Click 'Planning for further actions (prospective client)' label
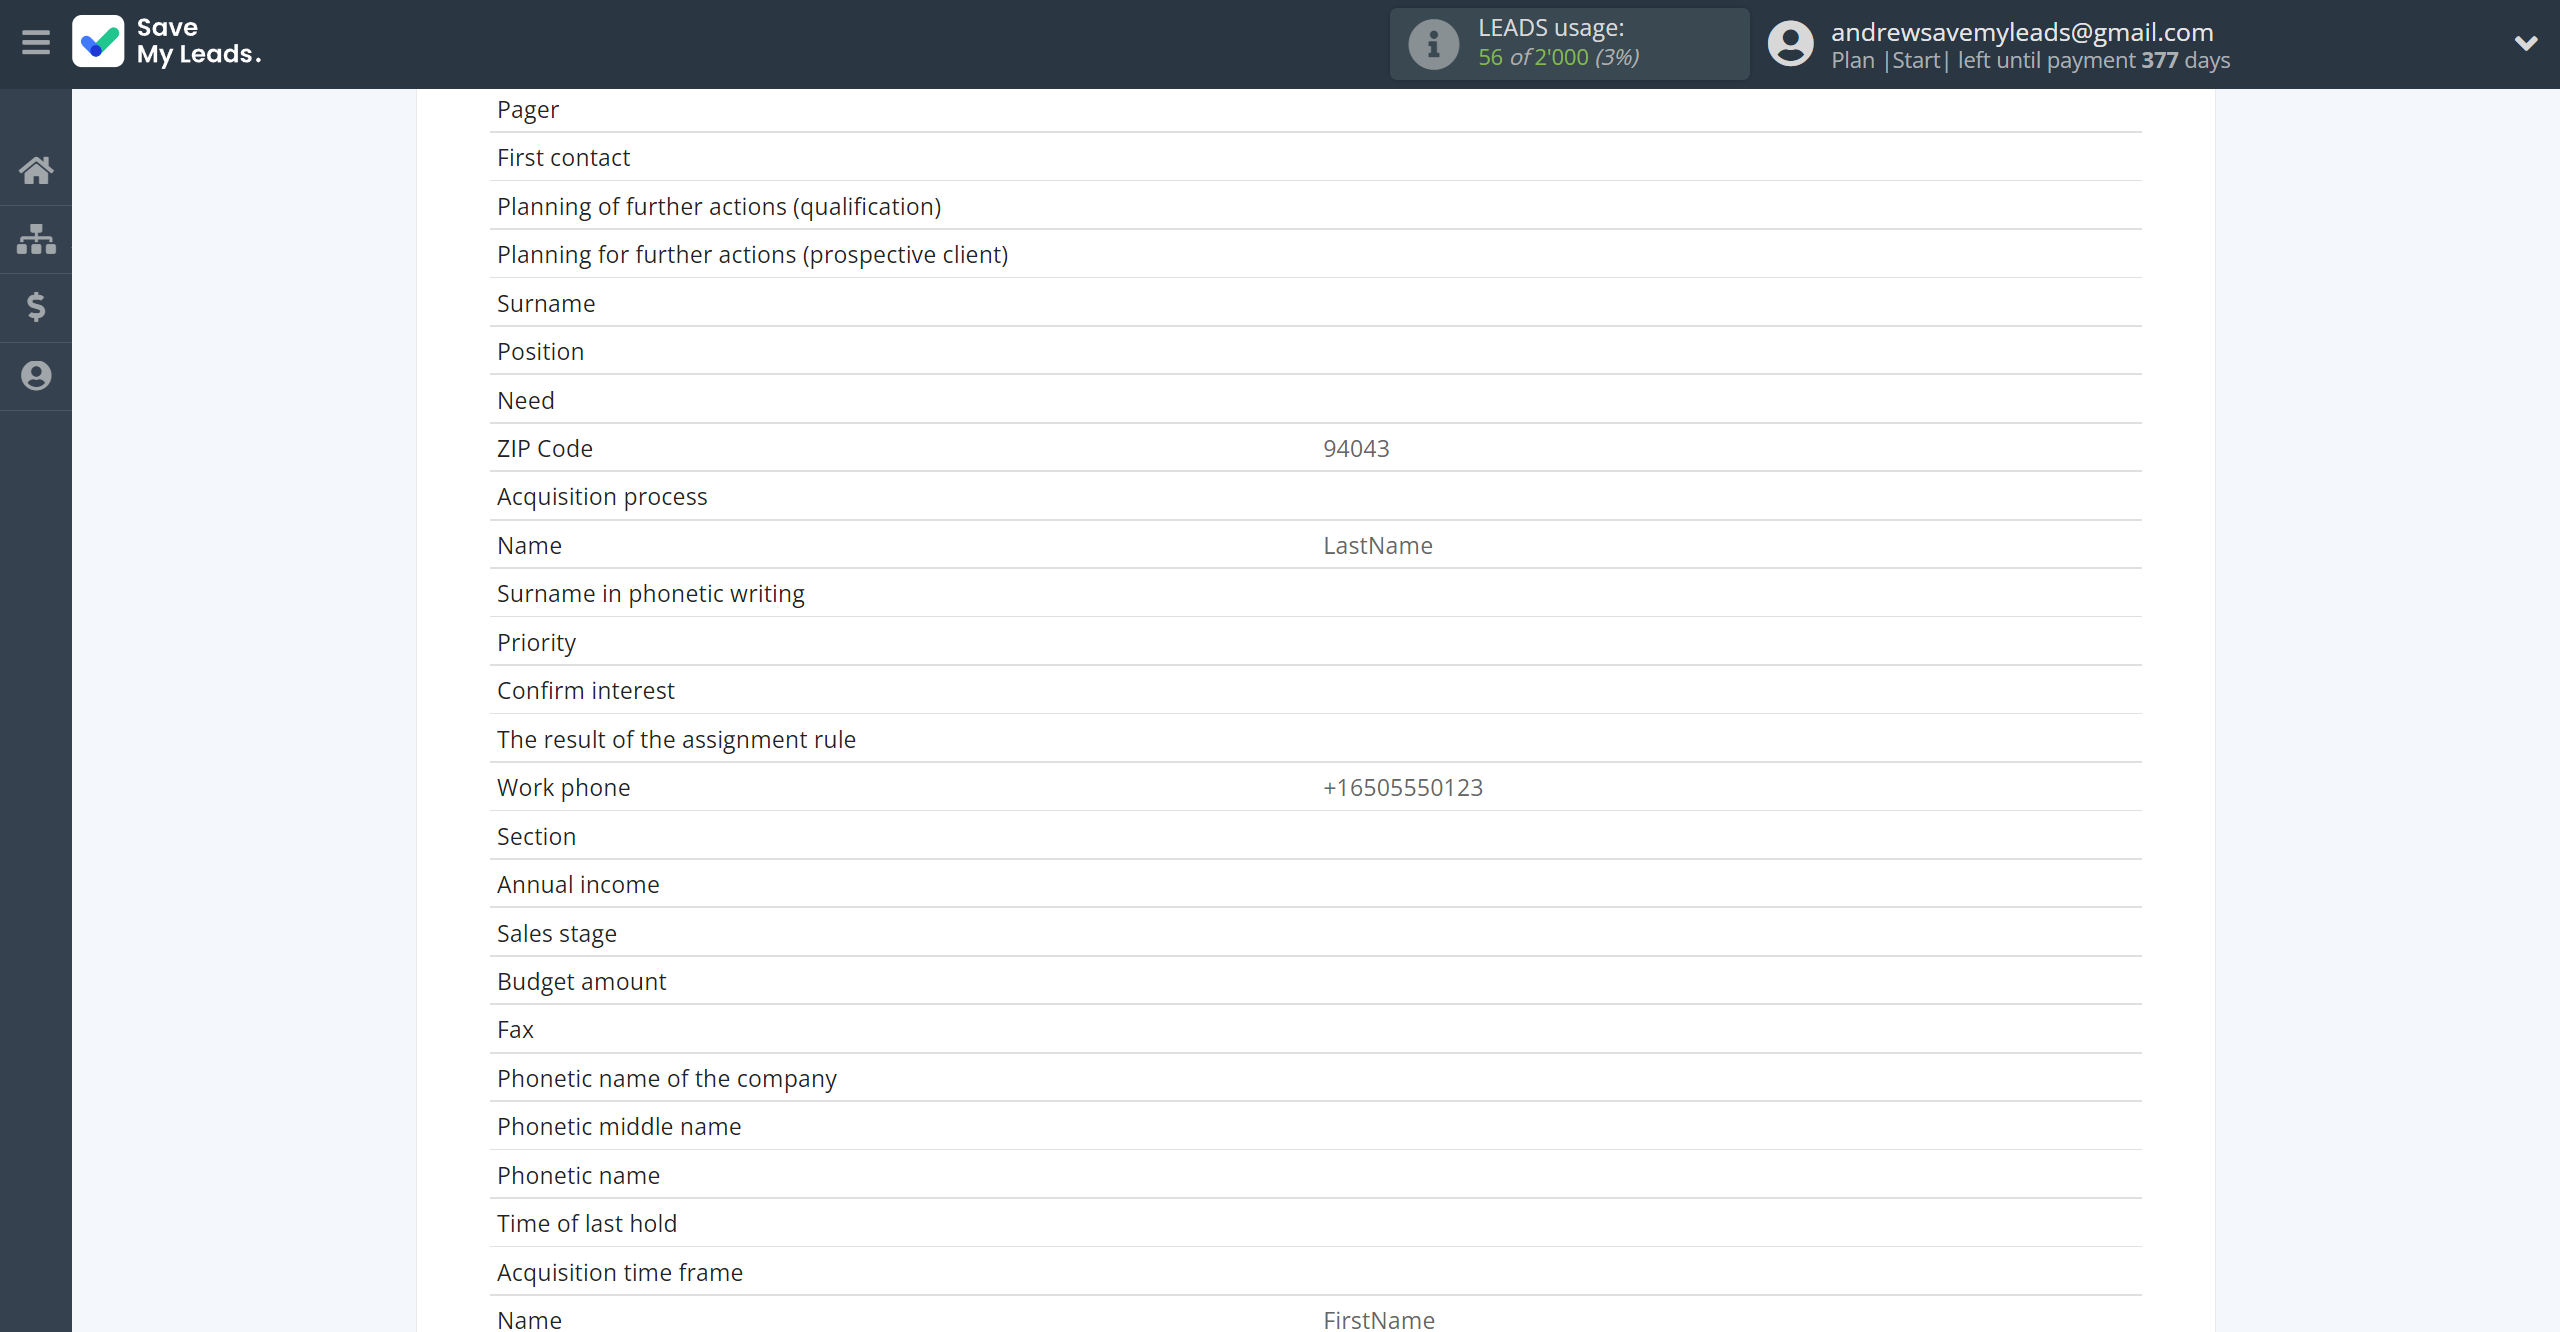The height and width of the screenshot is (1332, 2560). tap(753, 254)
